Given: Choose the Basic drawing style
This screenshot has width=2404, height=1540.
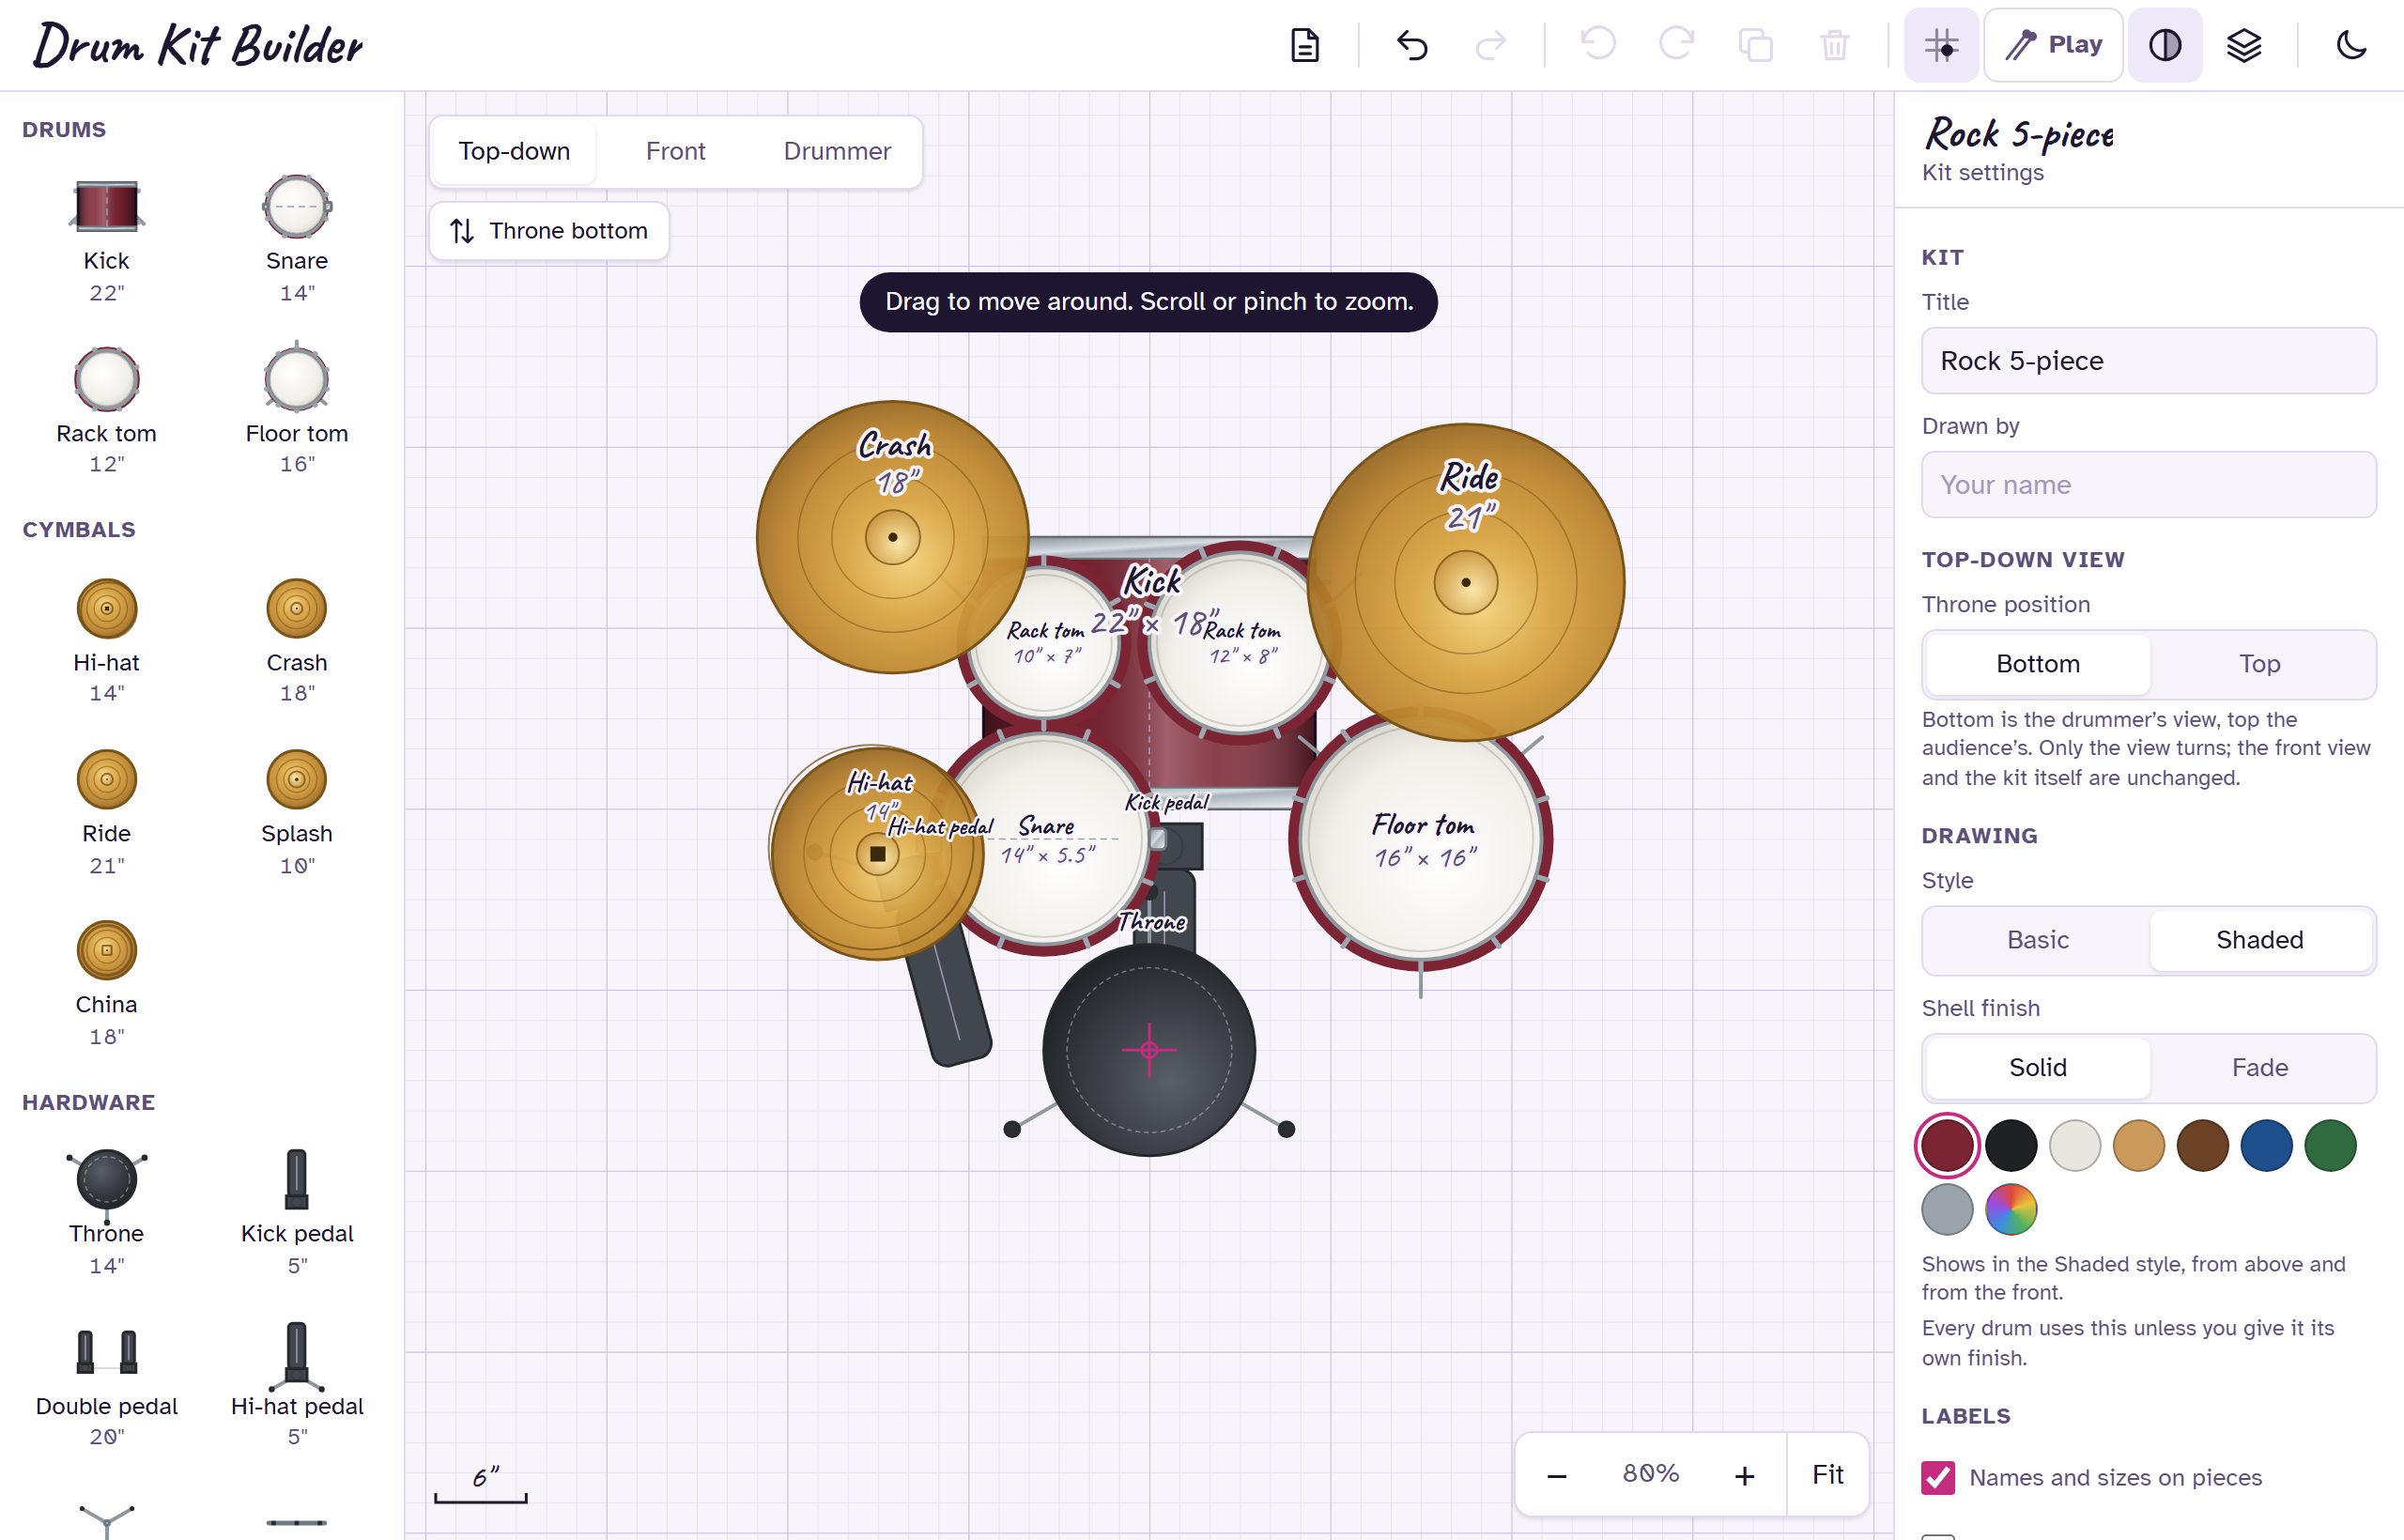Looking at the screenshot, I should pyautogui.click(x=2038, y=940).
